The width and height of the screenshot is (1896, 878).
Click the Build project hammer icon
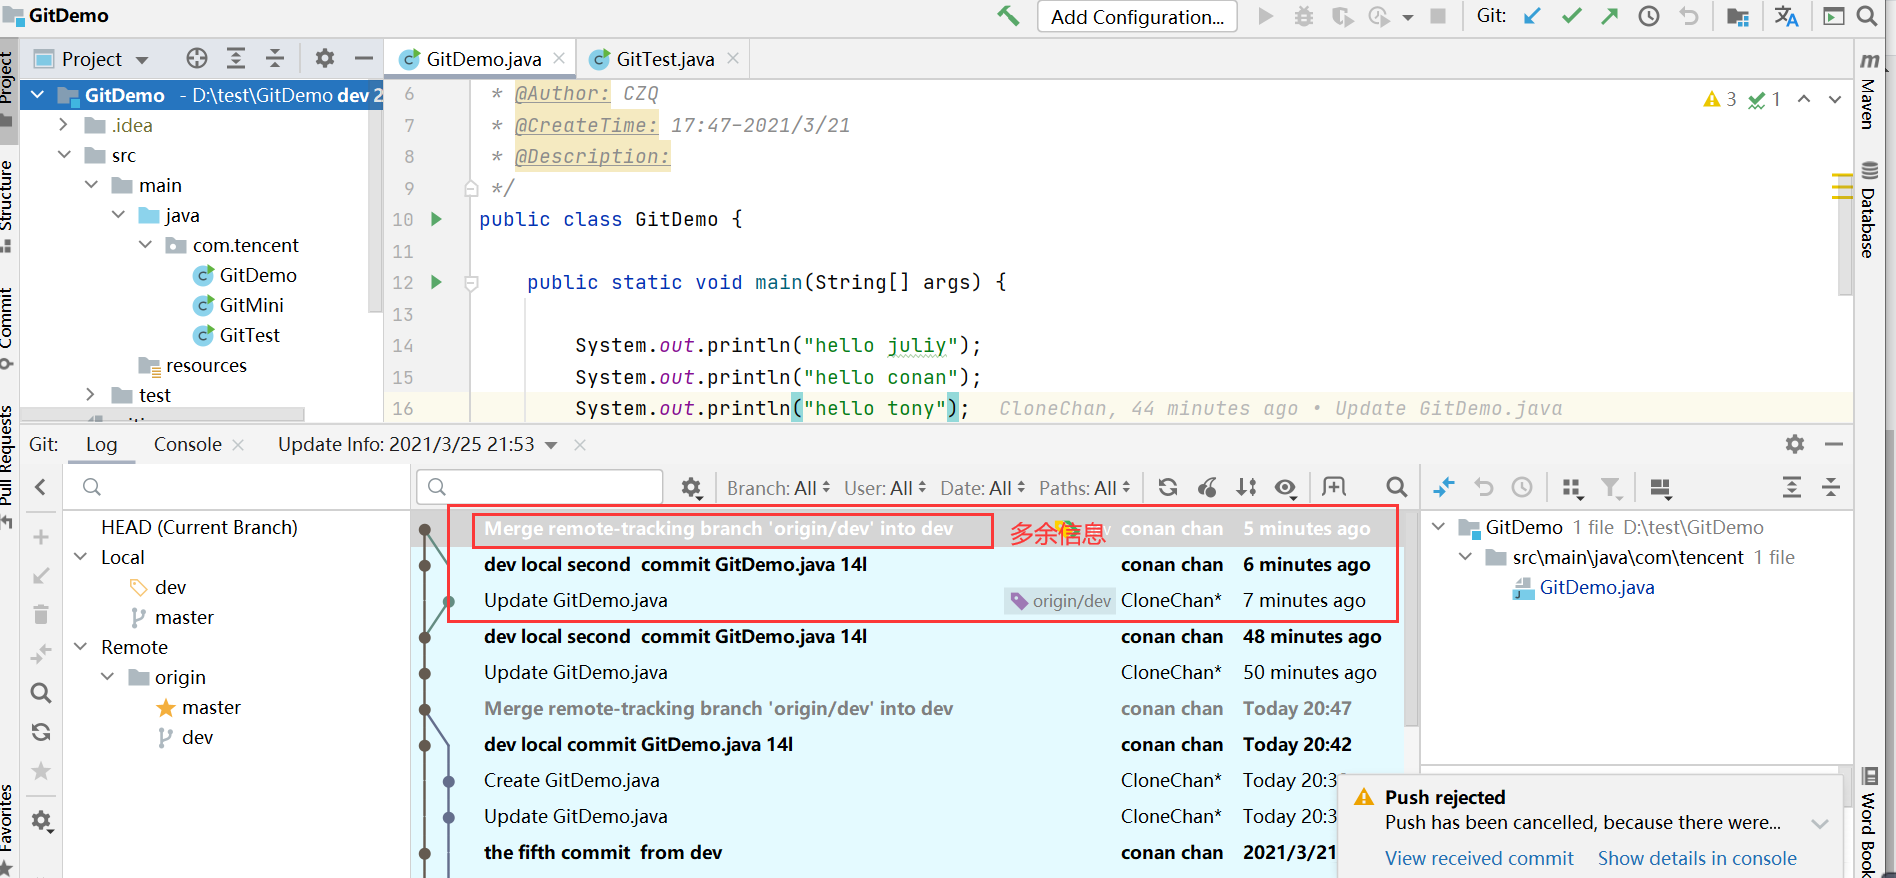pos(1008,16)
